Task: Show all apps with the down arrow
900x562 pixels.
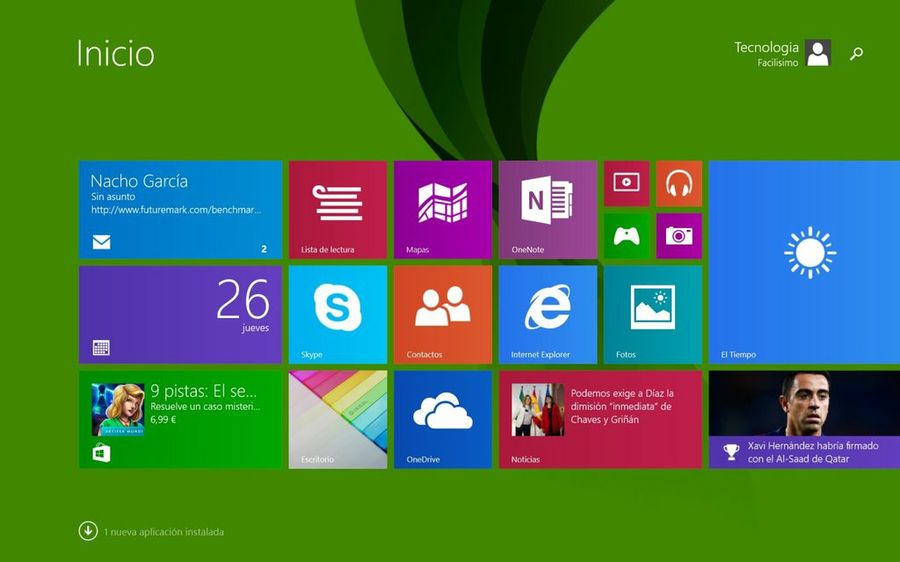Action: click(88, 531)
